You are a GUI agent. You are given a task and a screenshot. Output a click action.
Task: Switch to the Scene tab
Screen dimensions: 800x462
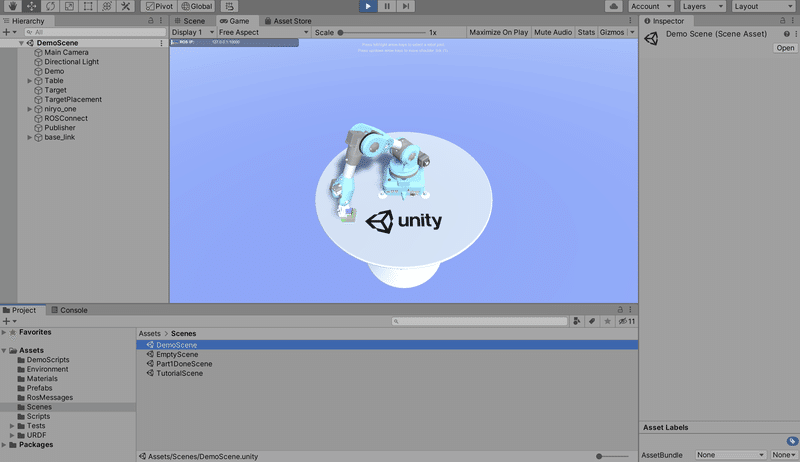click(189, 21)
